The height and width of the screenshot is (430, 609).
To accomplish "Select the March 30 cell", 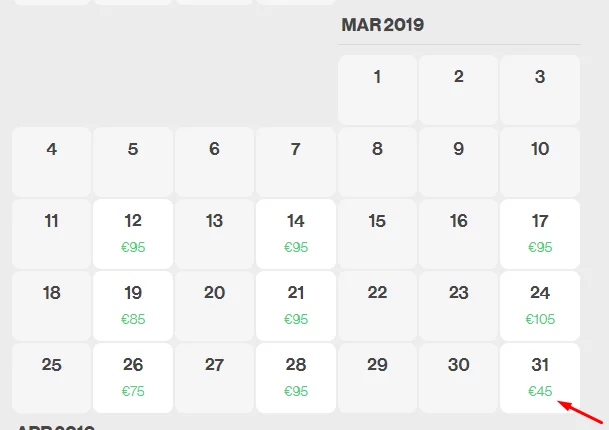I will (459, 377).
